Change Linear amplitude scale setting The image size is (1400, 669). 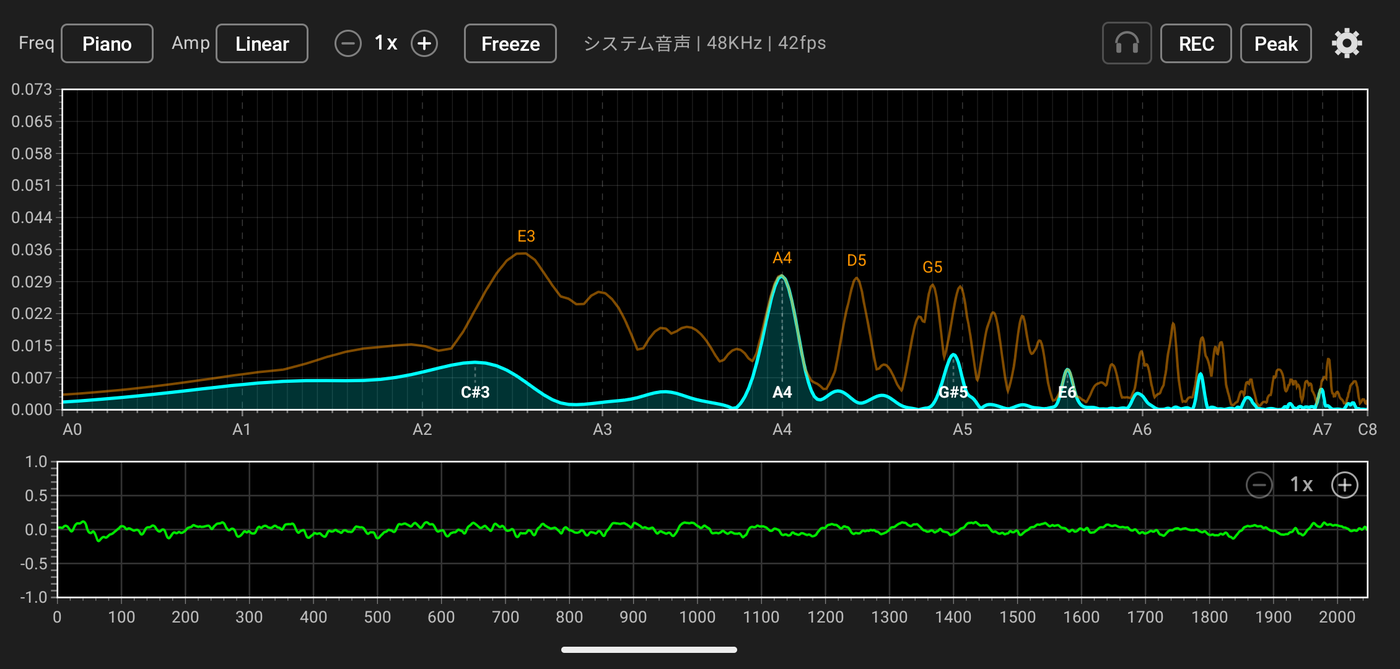[x=262, y=44]
